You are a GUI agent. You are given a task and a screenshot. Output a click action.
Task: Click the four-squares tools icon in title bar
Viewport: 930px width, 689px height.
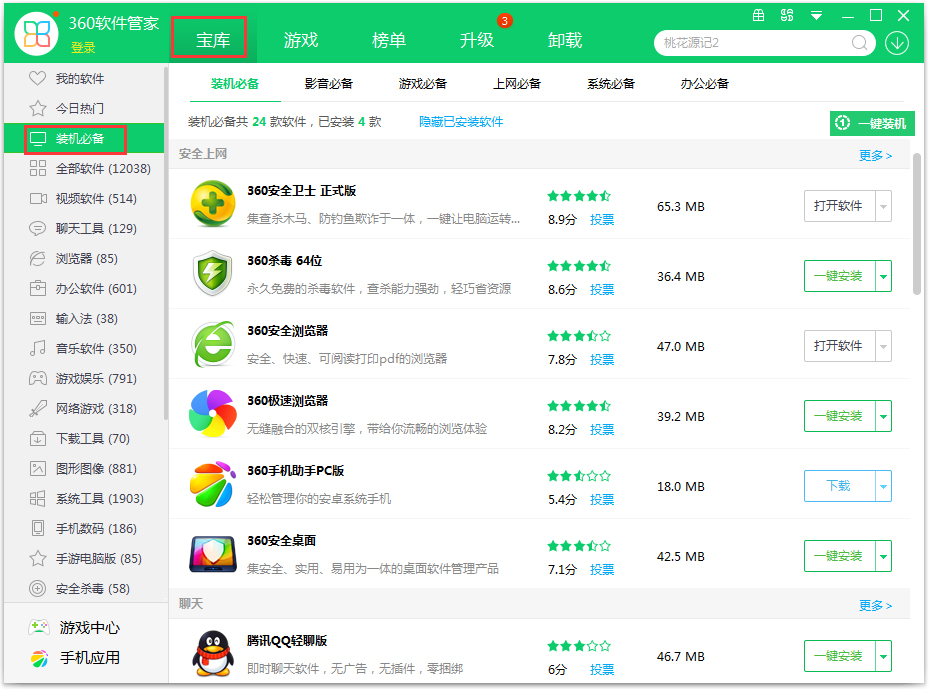point(787,16)
